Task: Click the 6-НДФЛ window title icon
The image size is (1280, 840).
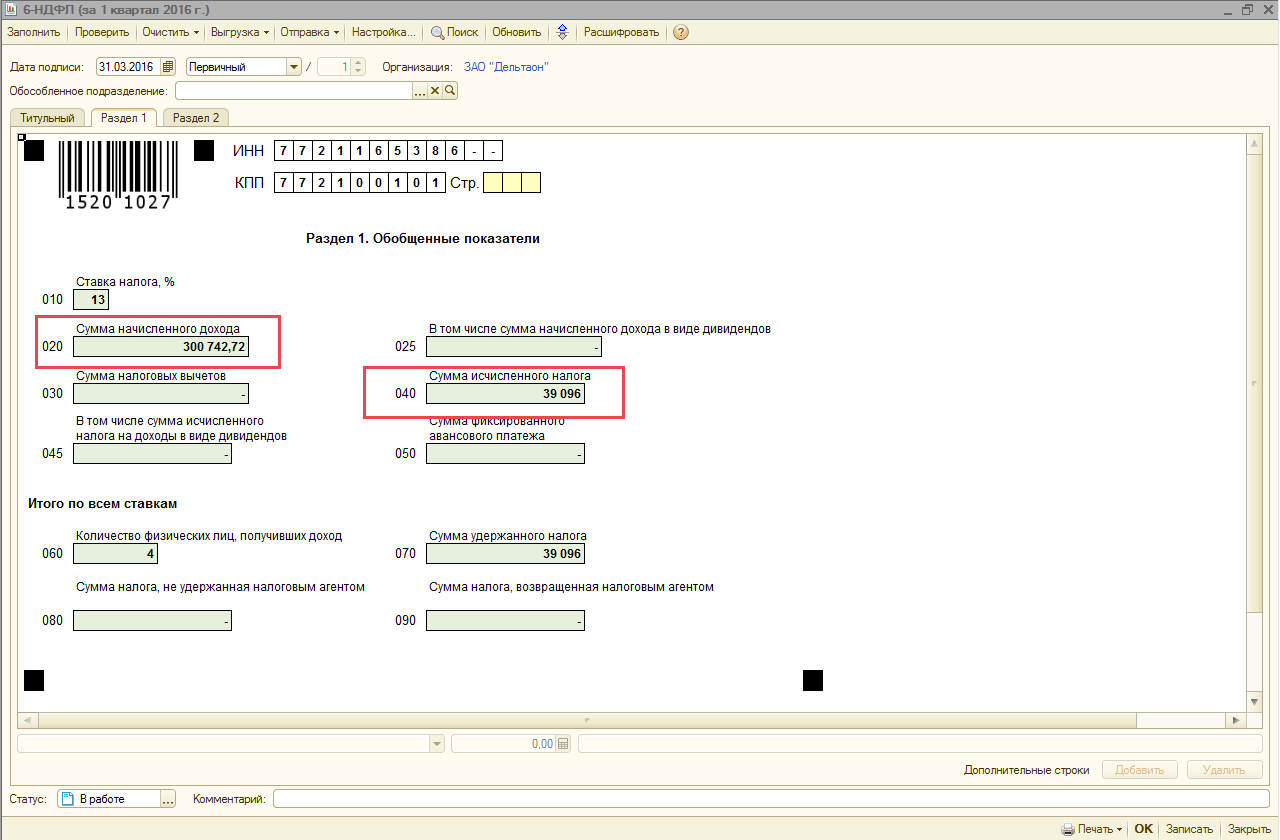Action: pos(11,9)
